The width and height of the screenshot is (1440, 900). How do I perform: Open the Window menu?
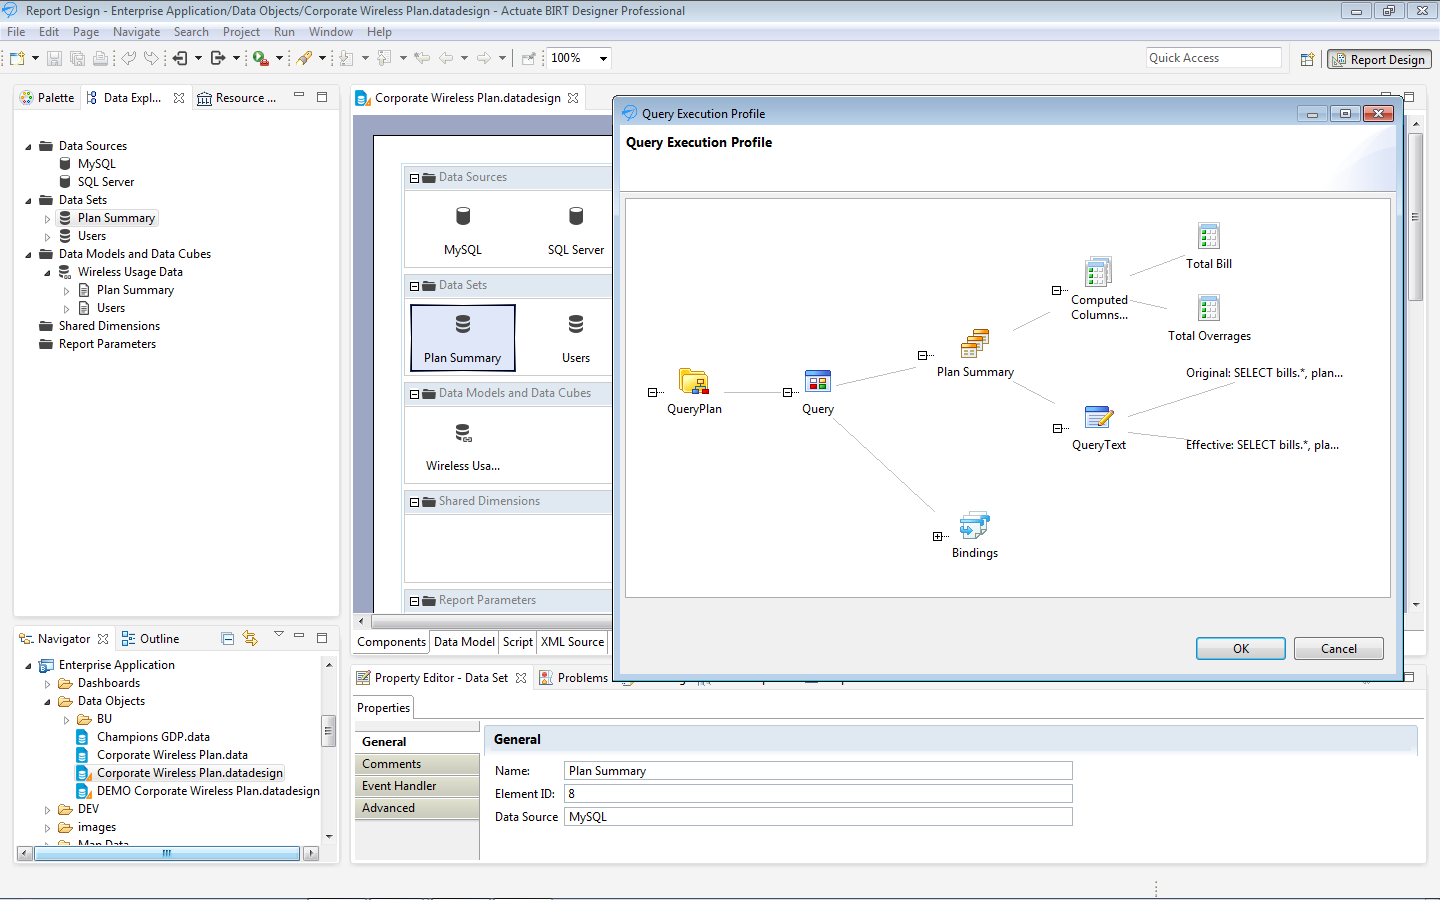point(330,32)
